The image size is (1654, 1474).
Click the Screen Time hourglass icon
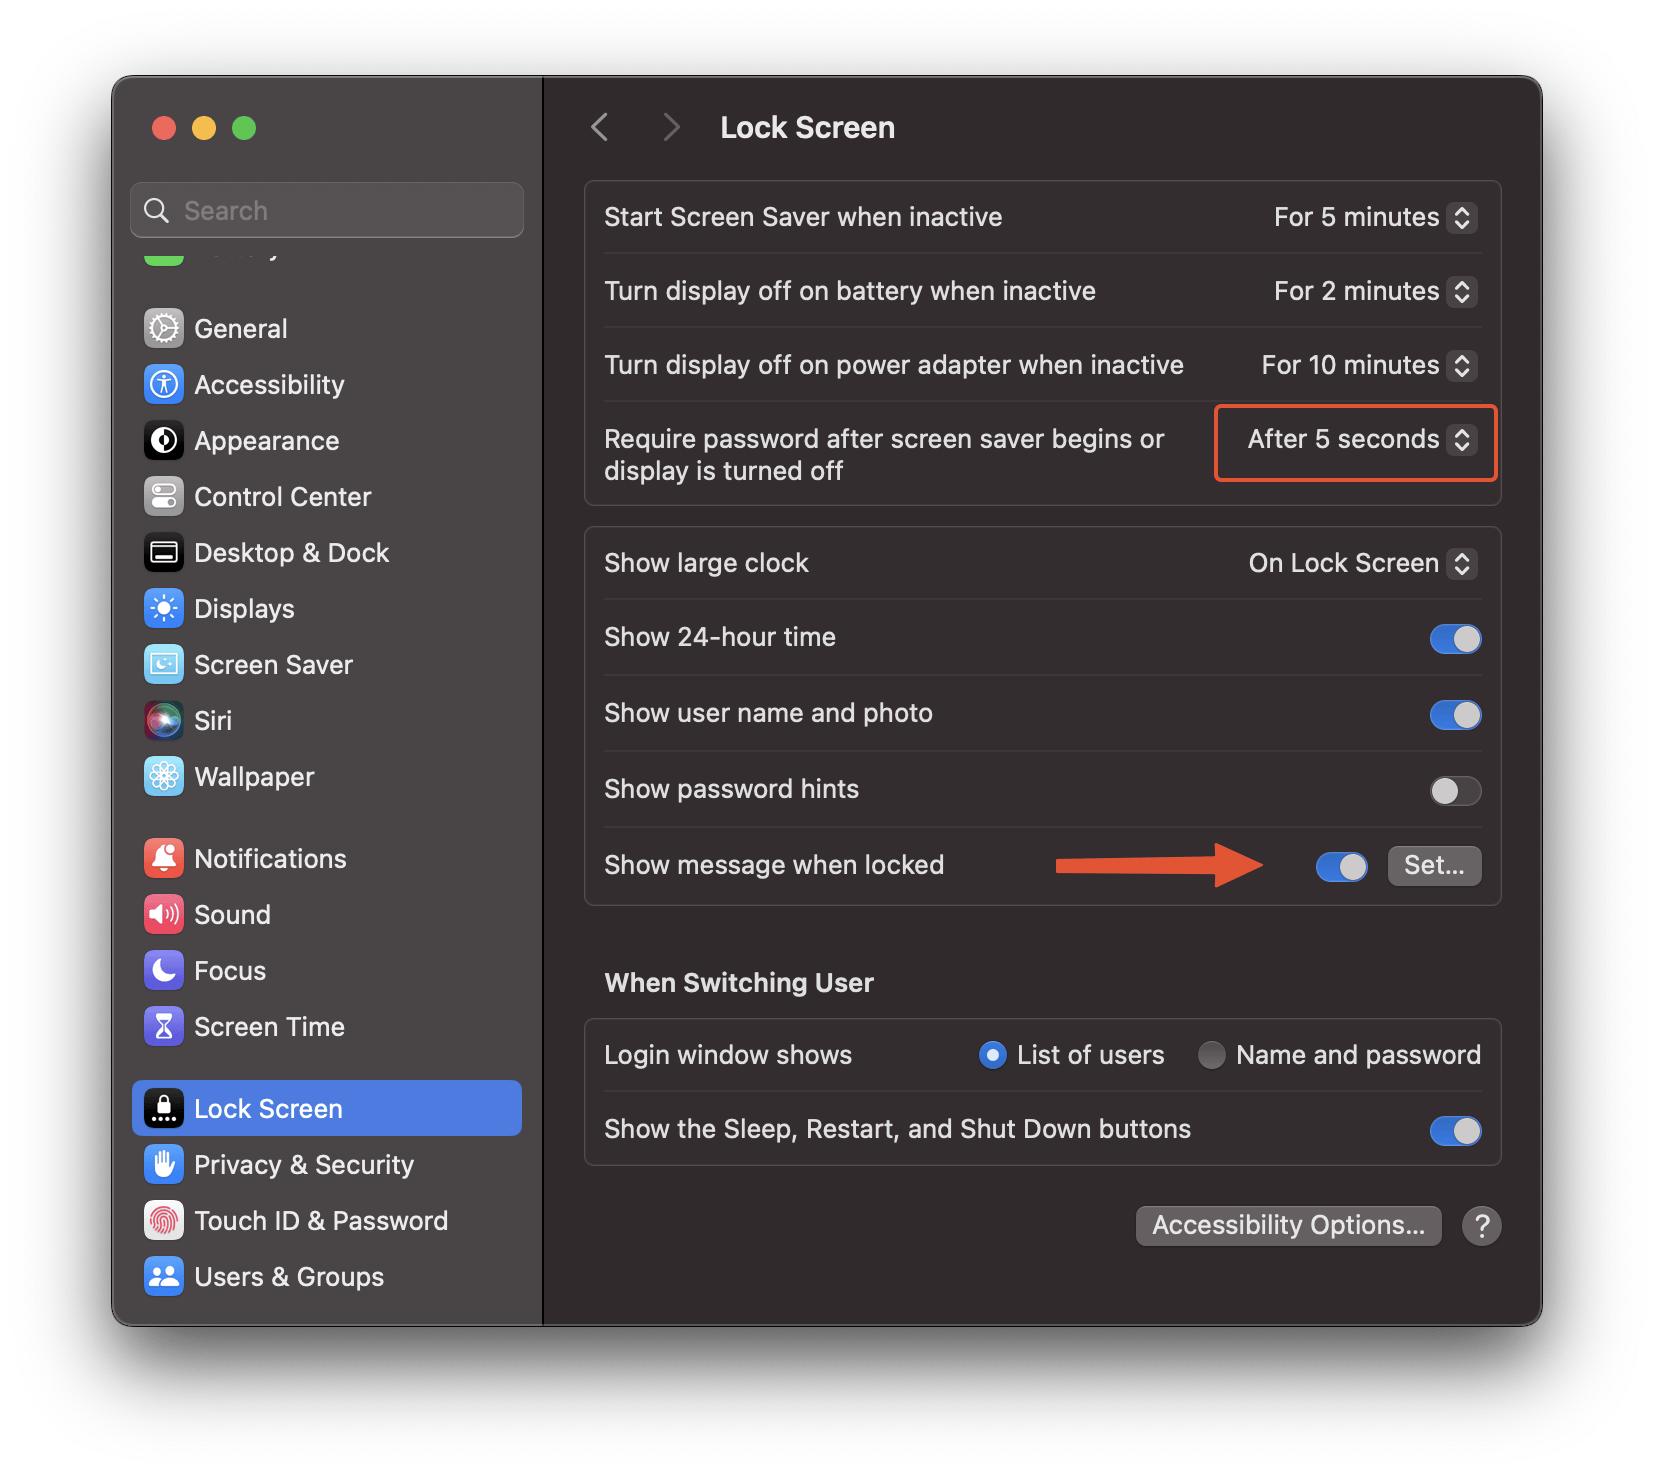164,1027
